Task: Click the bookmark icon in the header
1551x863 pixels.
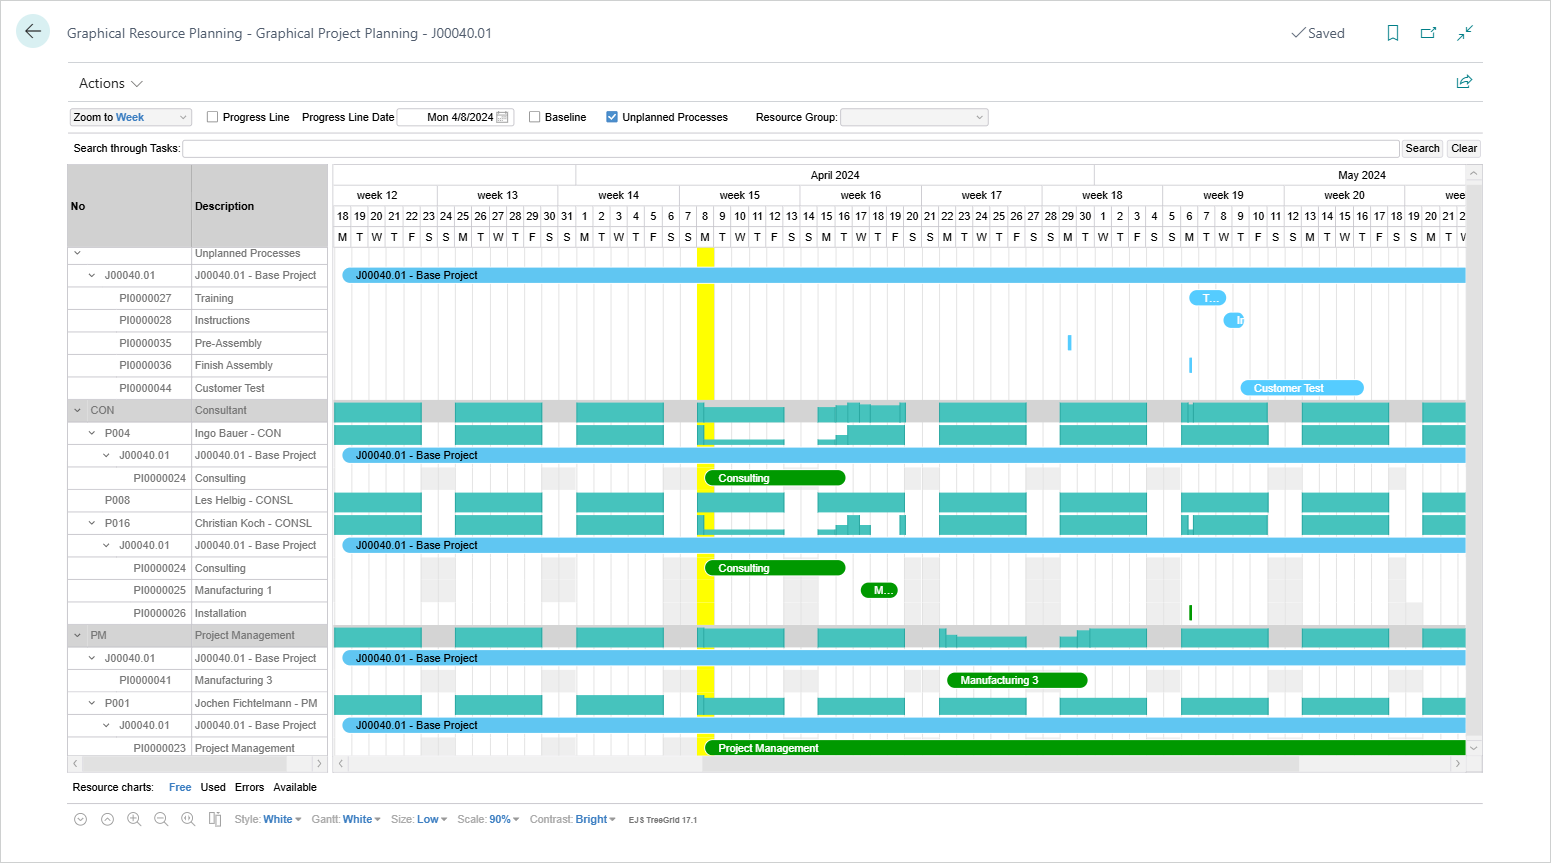Action: pos(1393,33)
